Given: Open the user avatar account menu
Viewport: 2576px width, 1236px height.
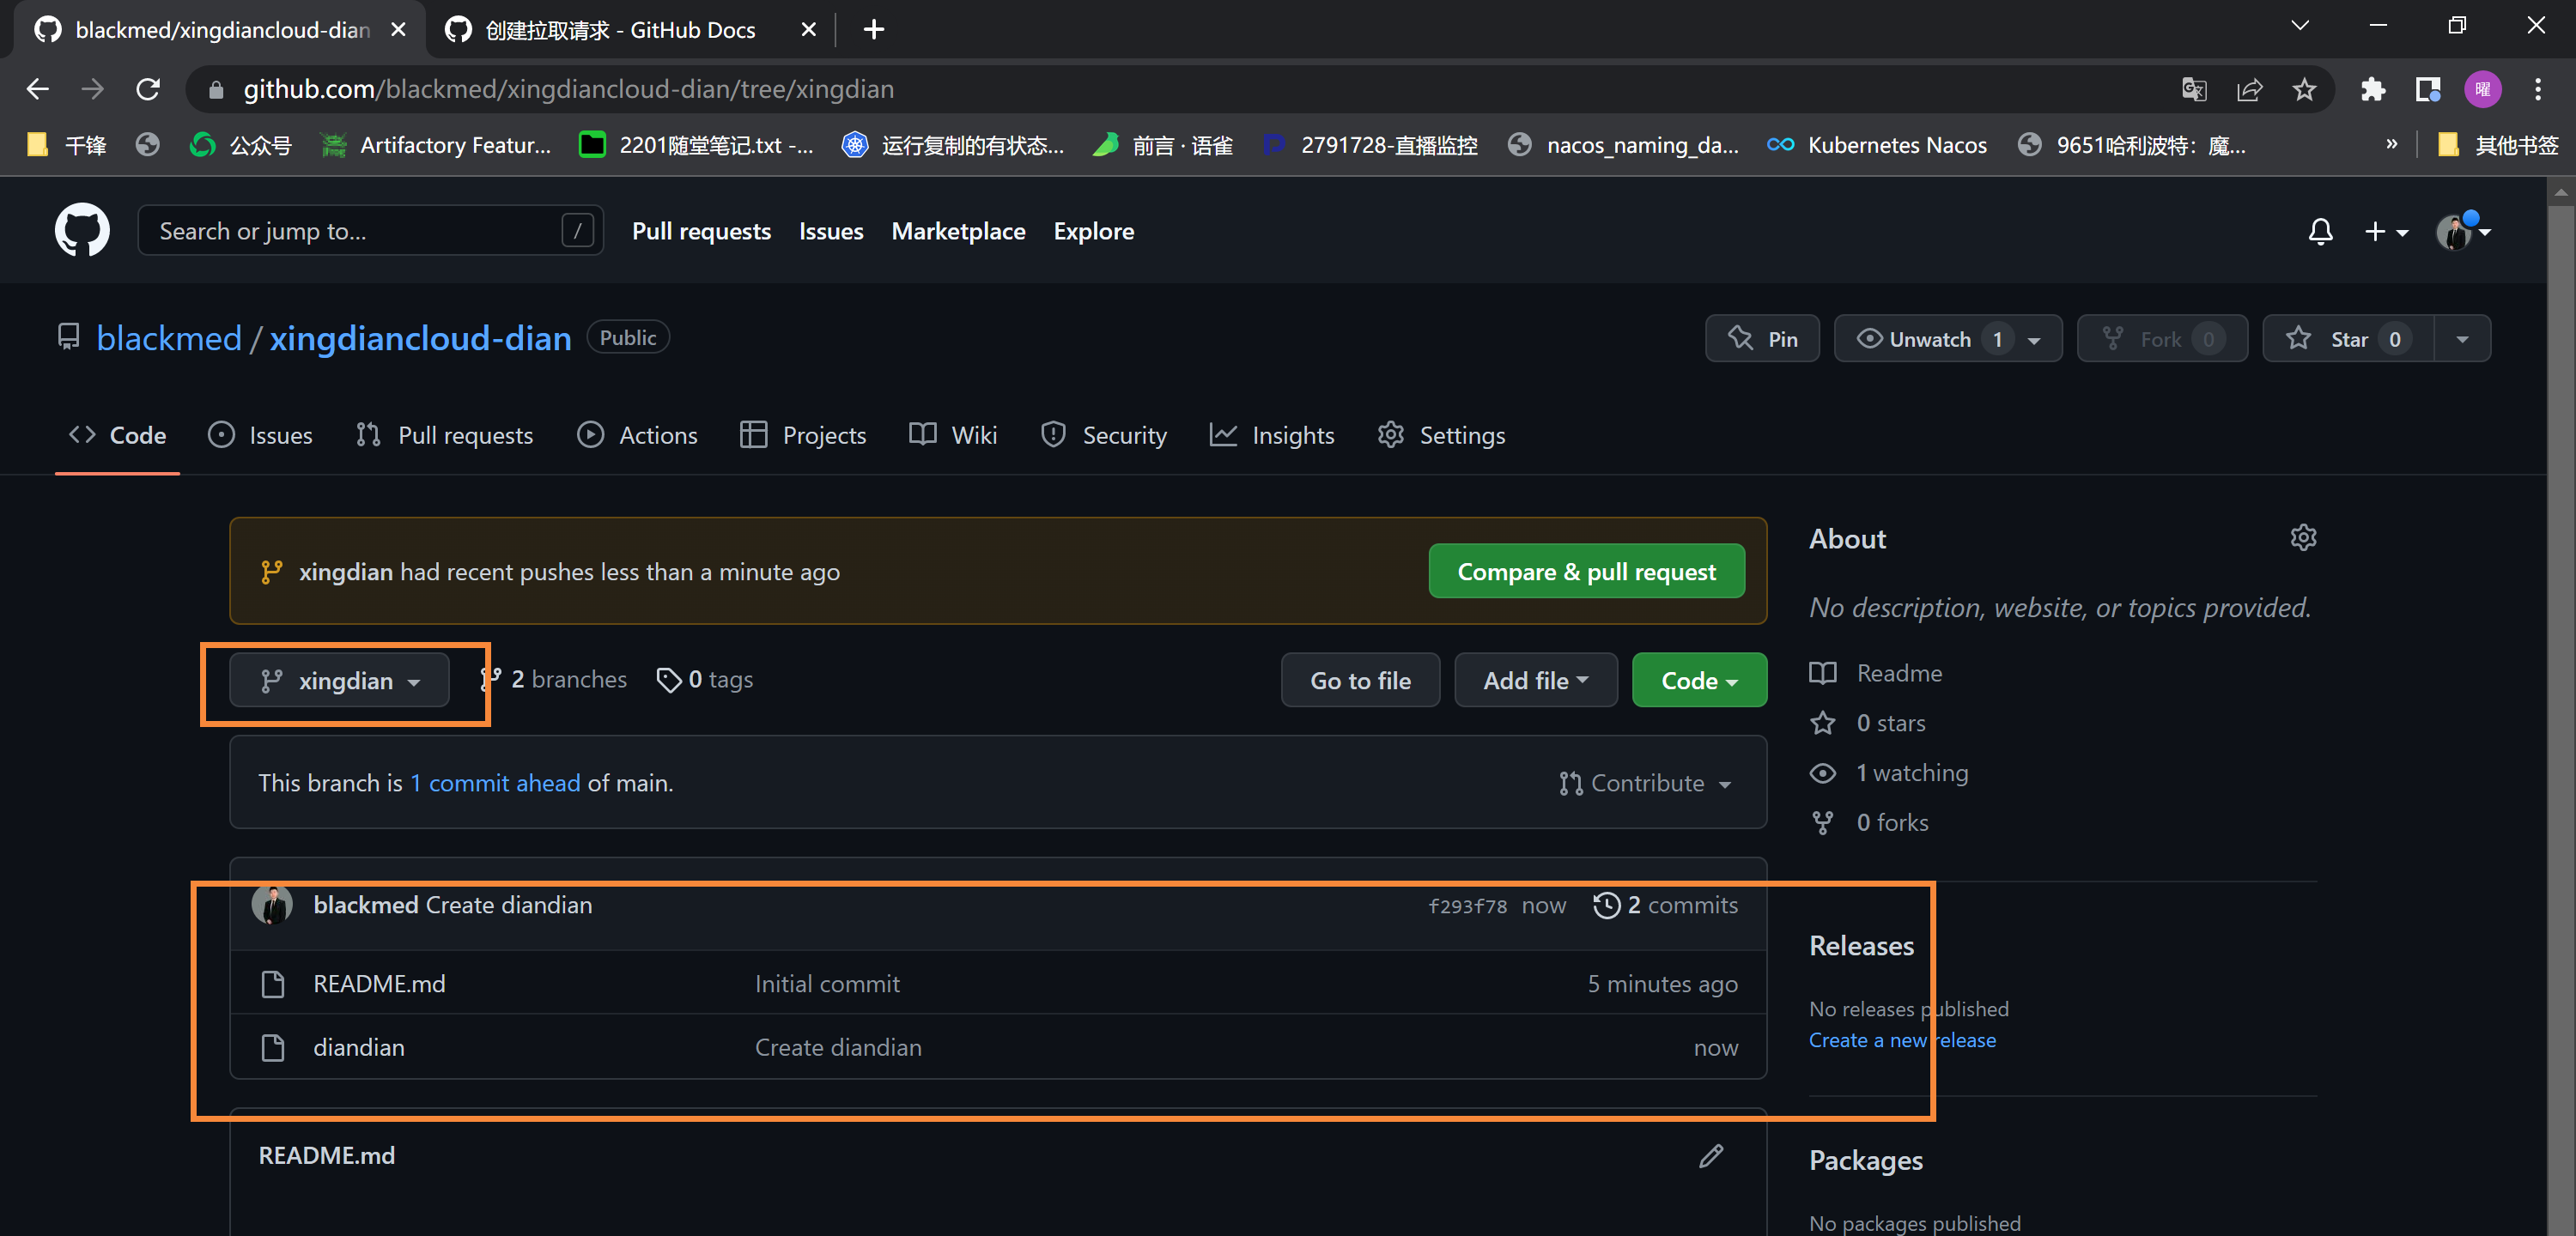Looking at the screenshot, I should pyautogui.click(x=2462, y=231).
